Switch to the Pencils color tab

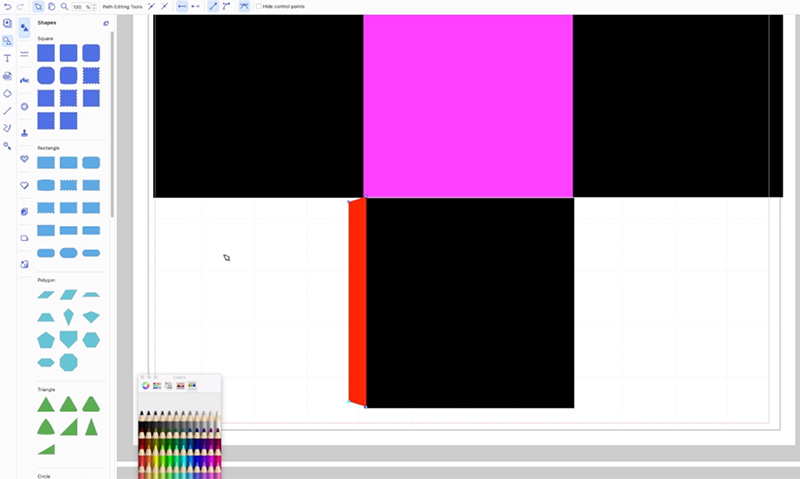(191, 385)
